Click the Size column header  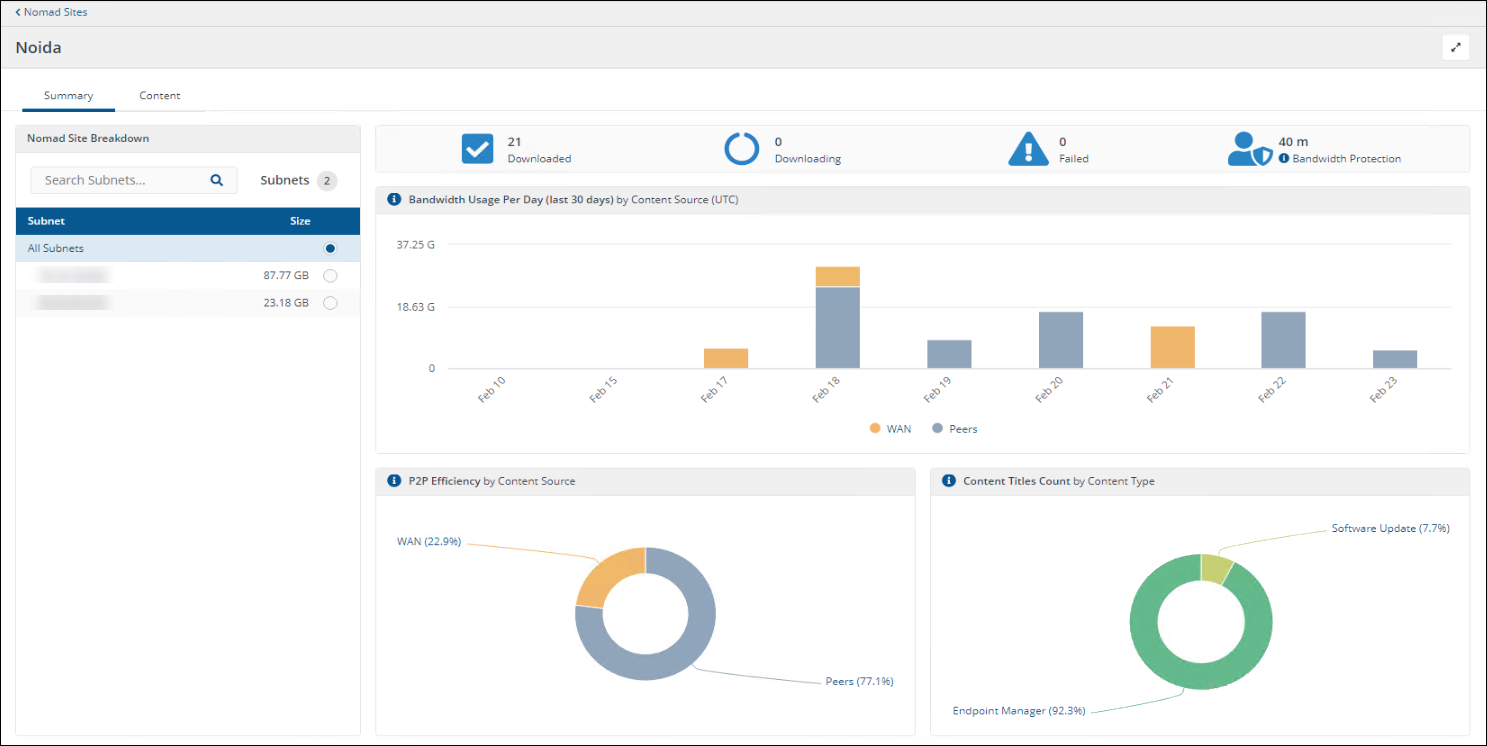[x=300, y=221]
